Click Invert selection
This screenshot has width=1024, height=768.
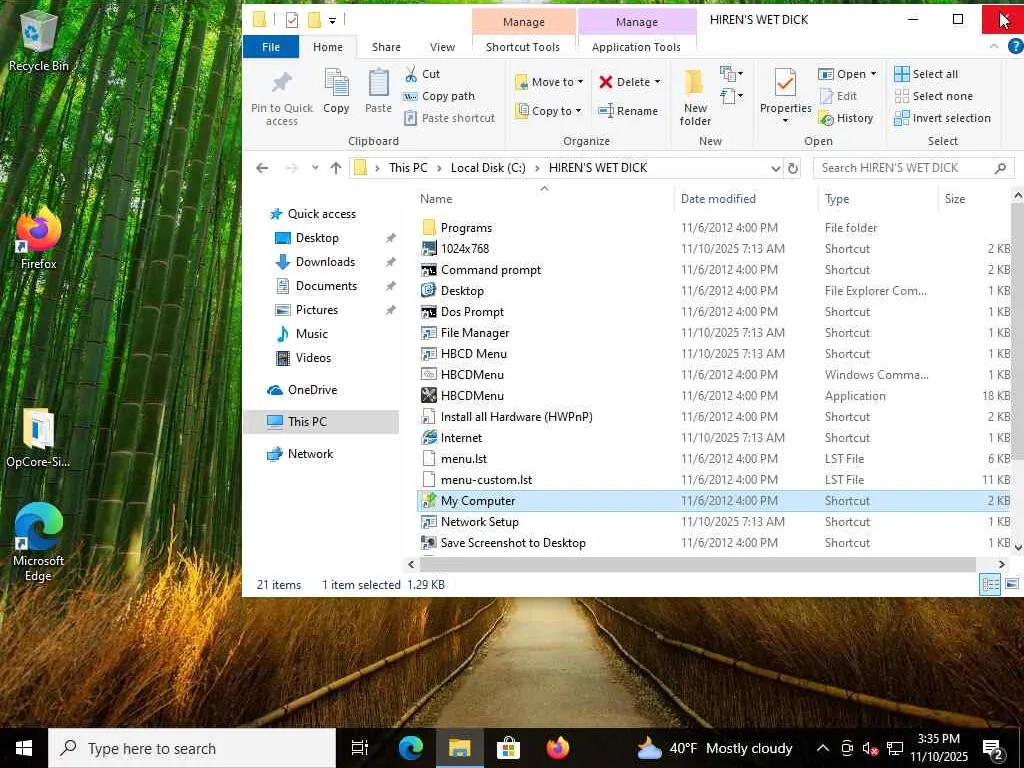[942, 118]
